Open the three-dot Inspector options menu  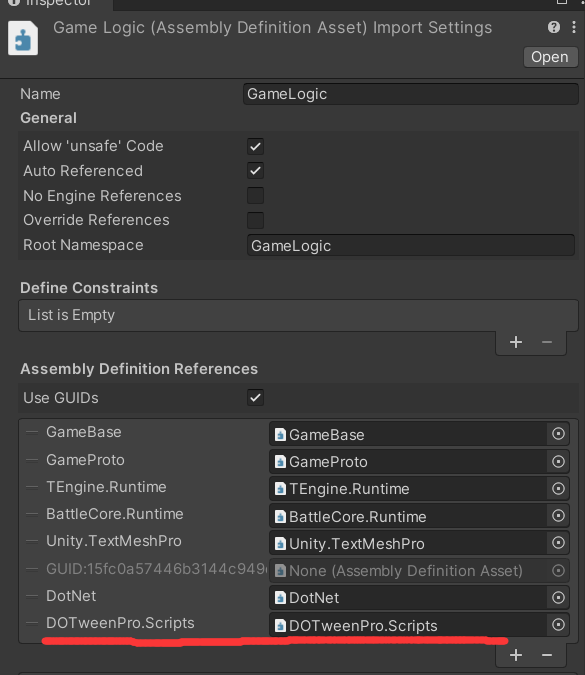pyautogui.click(x=574, y=28)
